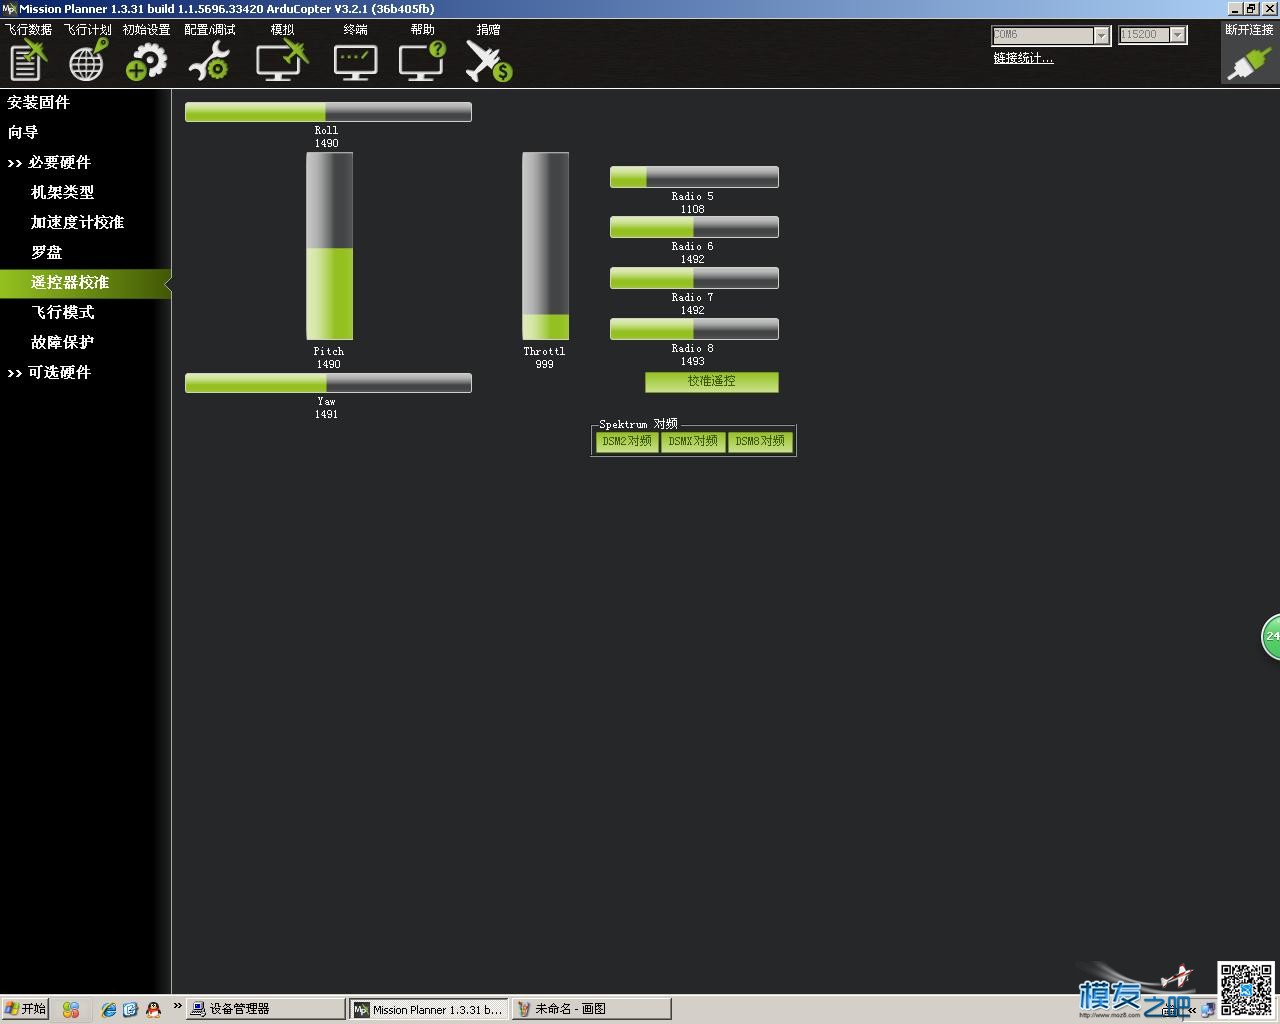1280x1024 pixels.
Task: Click the Yaw value 1491
Action: 326,414
